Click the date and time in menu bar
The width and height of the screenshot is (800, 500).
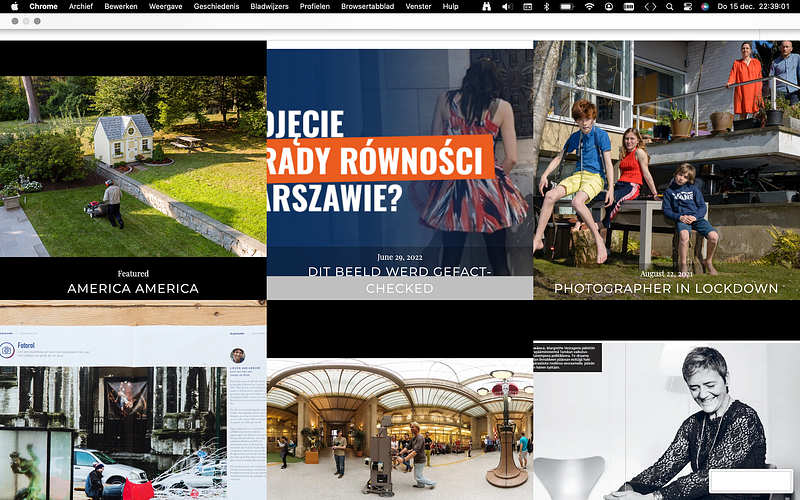755,6
